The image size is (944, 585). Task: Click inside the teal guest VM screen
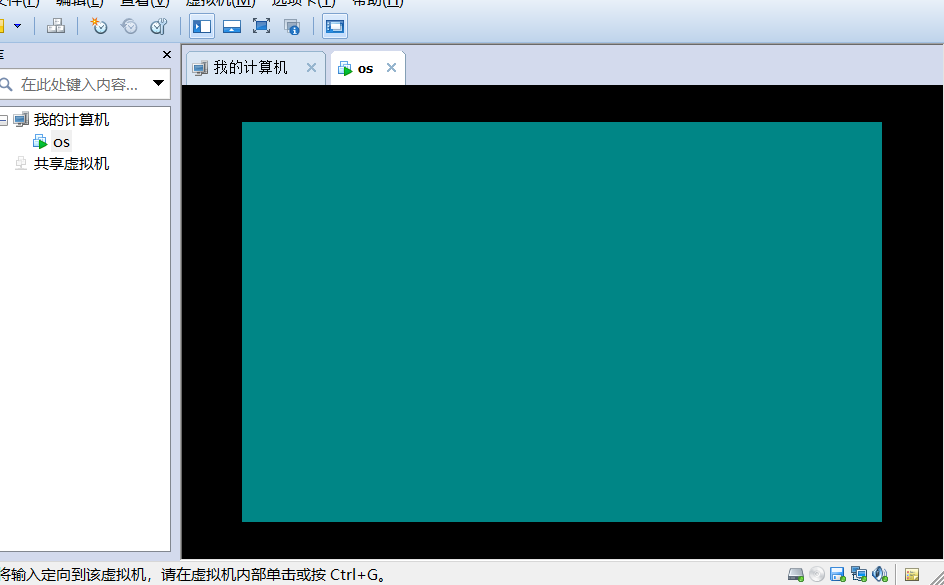pos(562,322)
